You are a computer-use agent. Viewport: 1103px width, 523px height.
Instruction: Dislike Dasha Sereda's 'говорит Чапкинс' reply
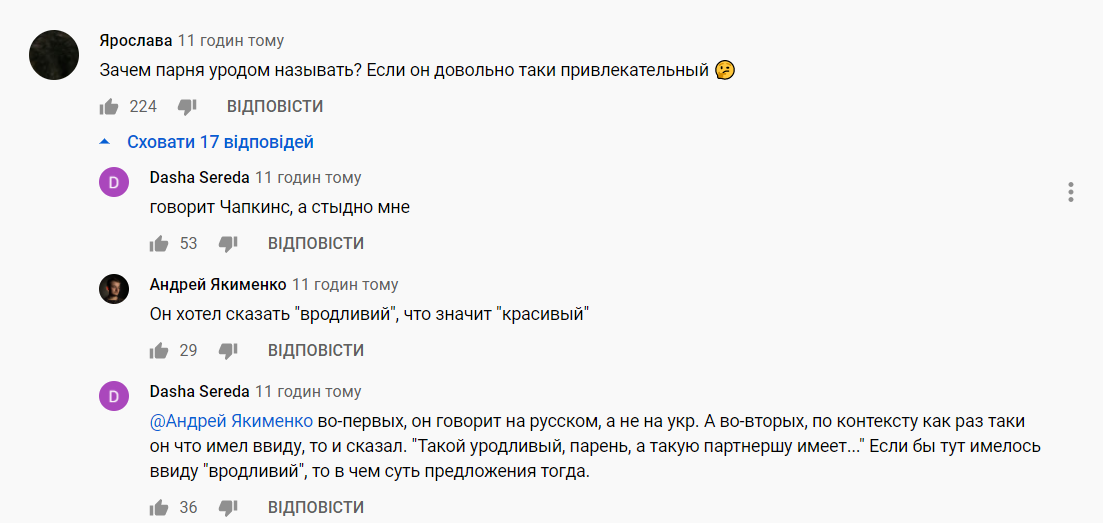228,243
